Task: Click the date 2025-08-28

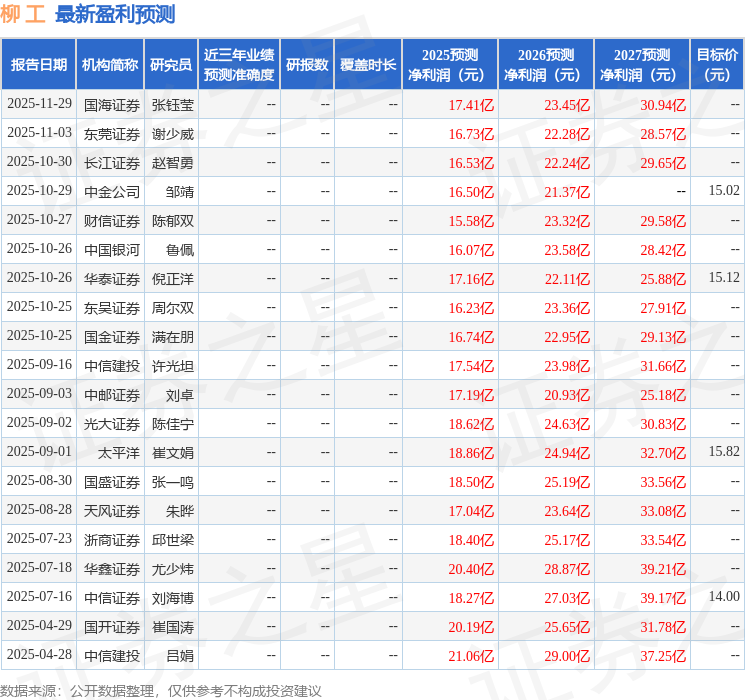Action: (x=39, y=509)
